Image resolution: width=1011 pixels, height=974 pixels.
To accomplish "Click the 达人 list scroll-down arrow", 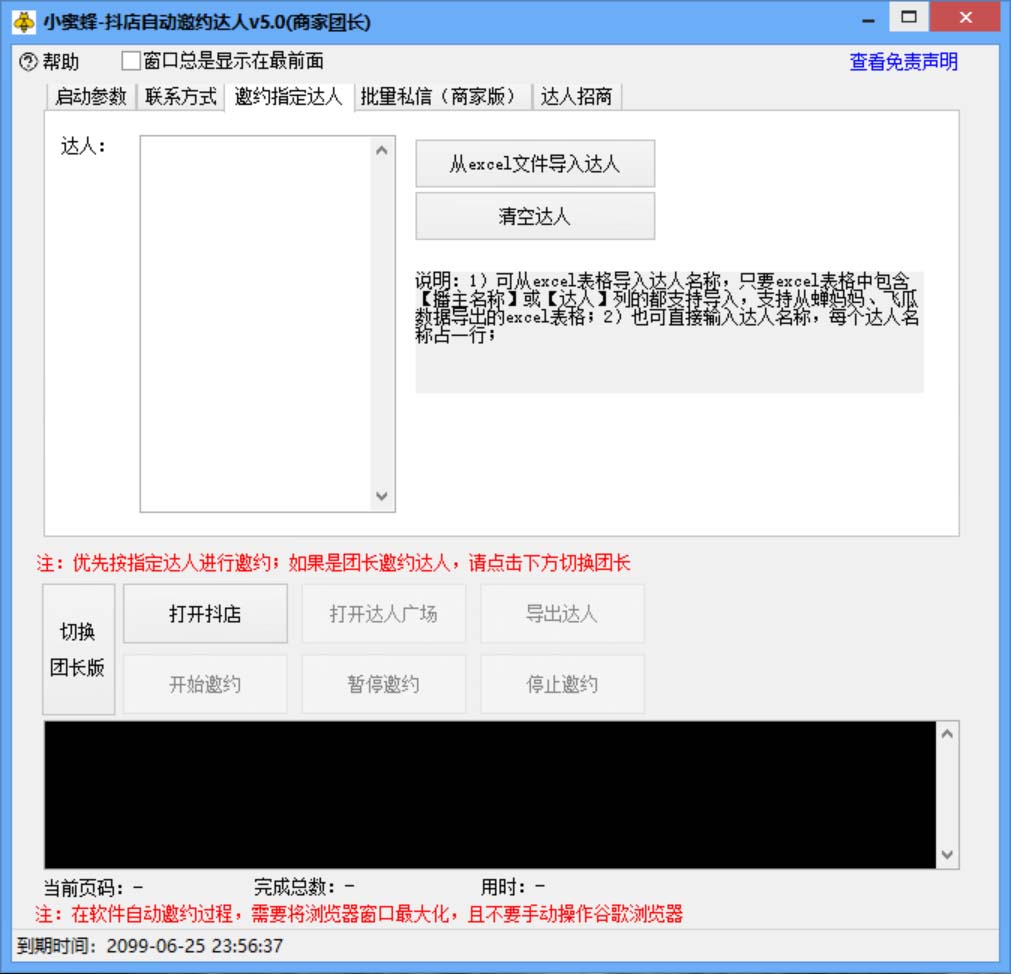I will (x=382, y=496).
